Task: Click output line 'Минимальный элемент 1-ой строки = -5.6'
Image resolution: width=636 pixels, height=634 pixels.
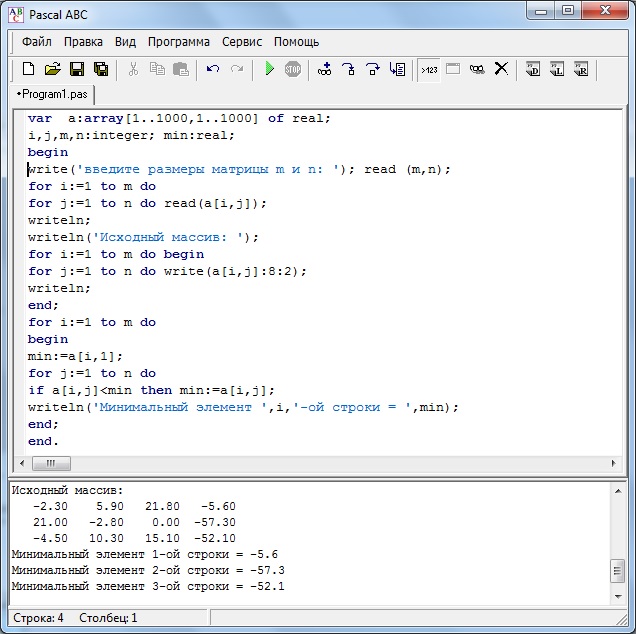Action: point(145,554)
